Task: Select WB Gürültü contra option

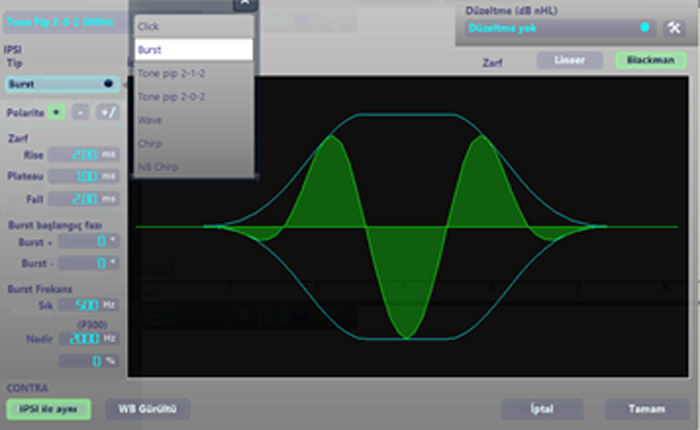Action: tap(147, 409)
